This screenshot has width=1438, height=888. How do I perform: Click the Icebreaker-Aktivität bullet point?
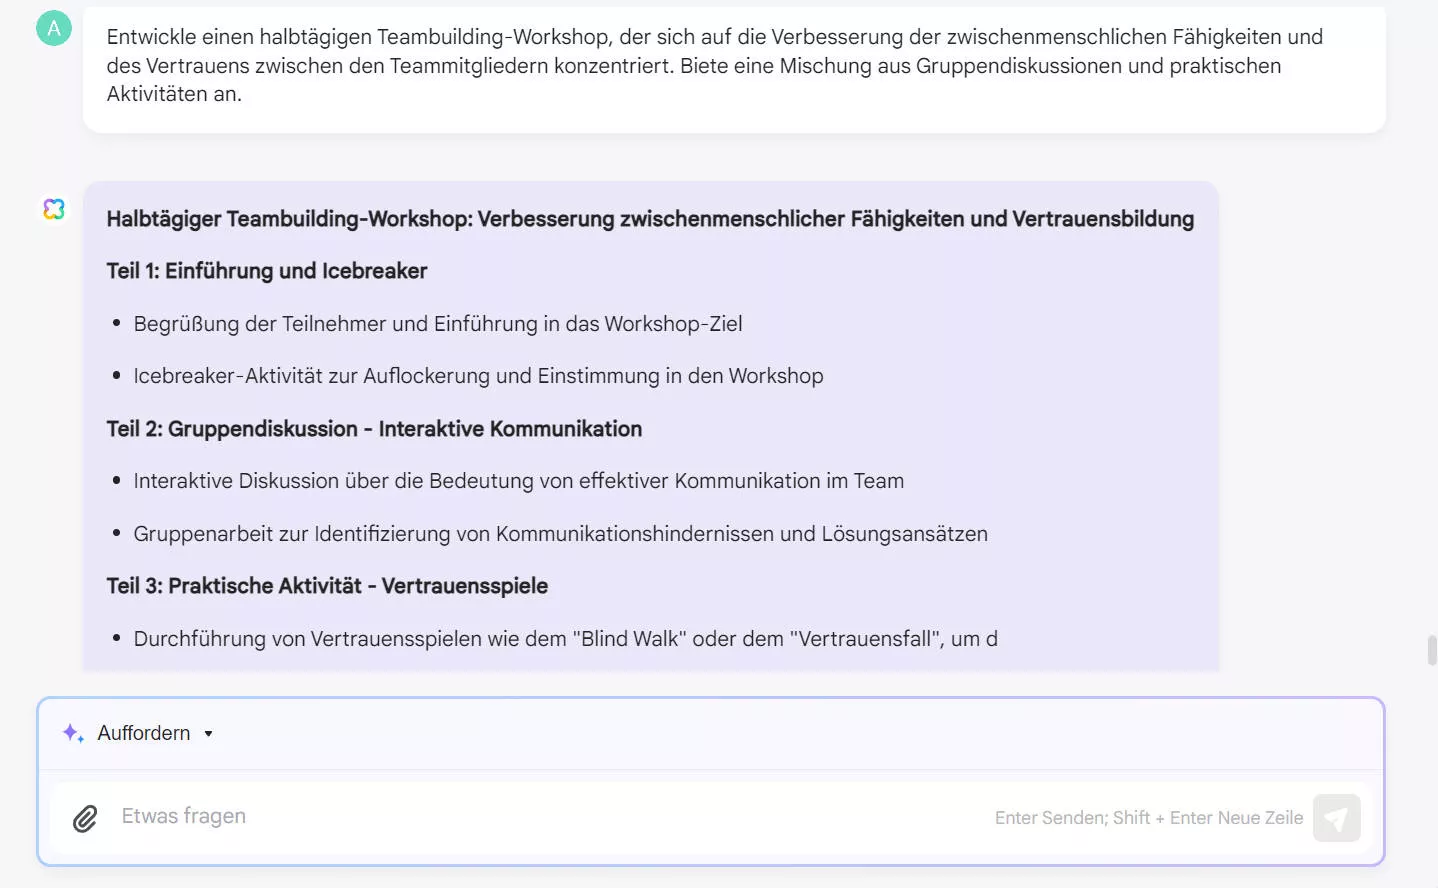point(478,375)
